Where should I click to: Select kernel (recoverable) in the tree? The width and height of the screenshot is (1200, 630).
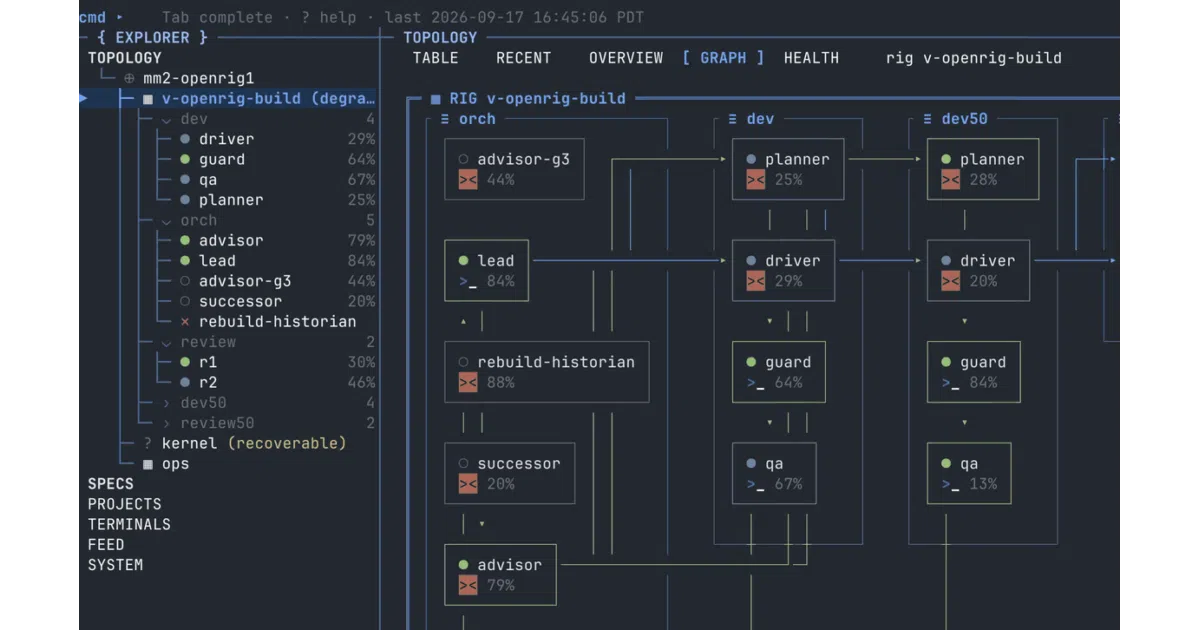coord(244,443)
